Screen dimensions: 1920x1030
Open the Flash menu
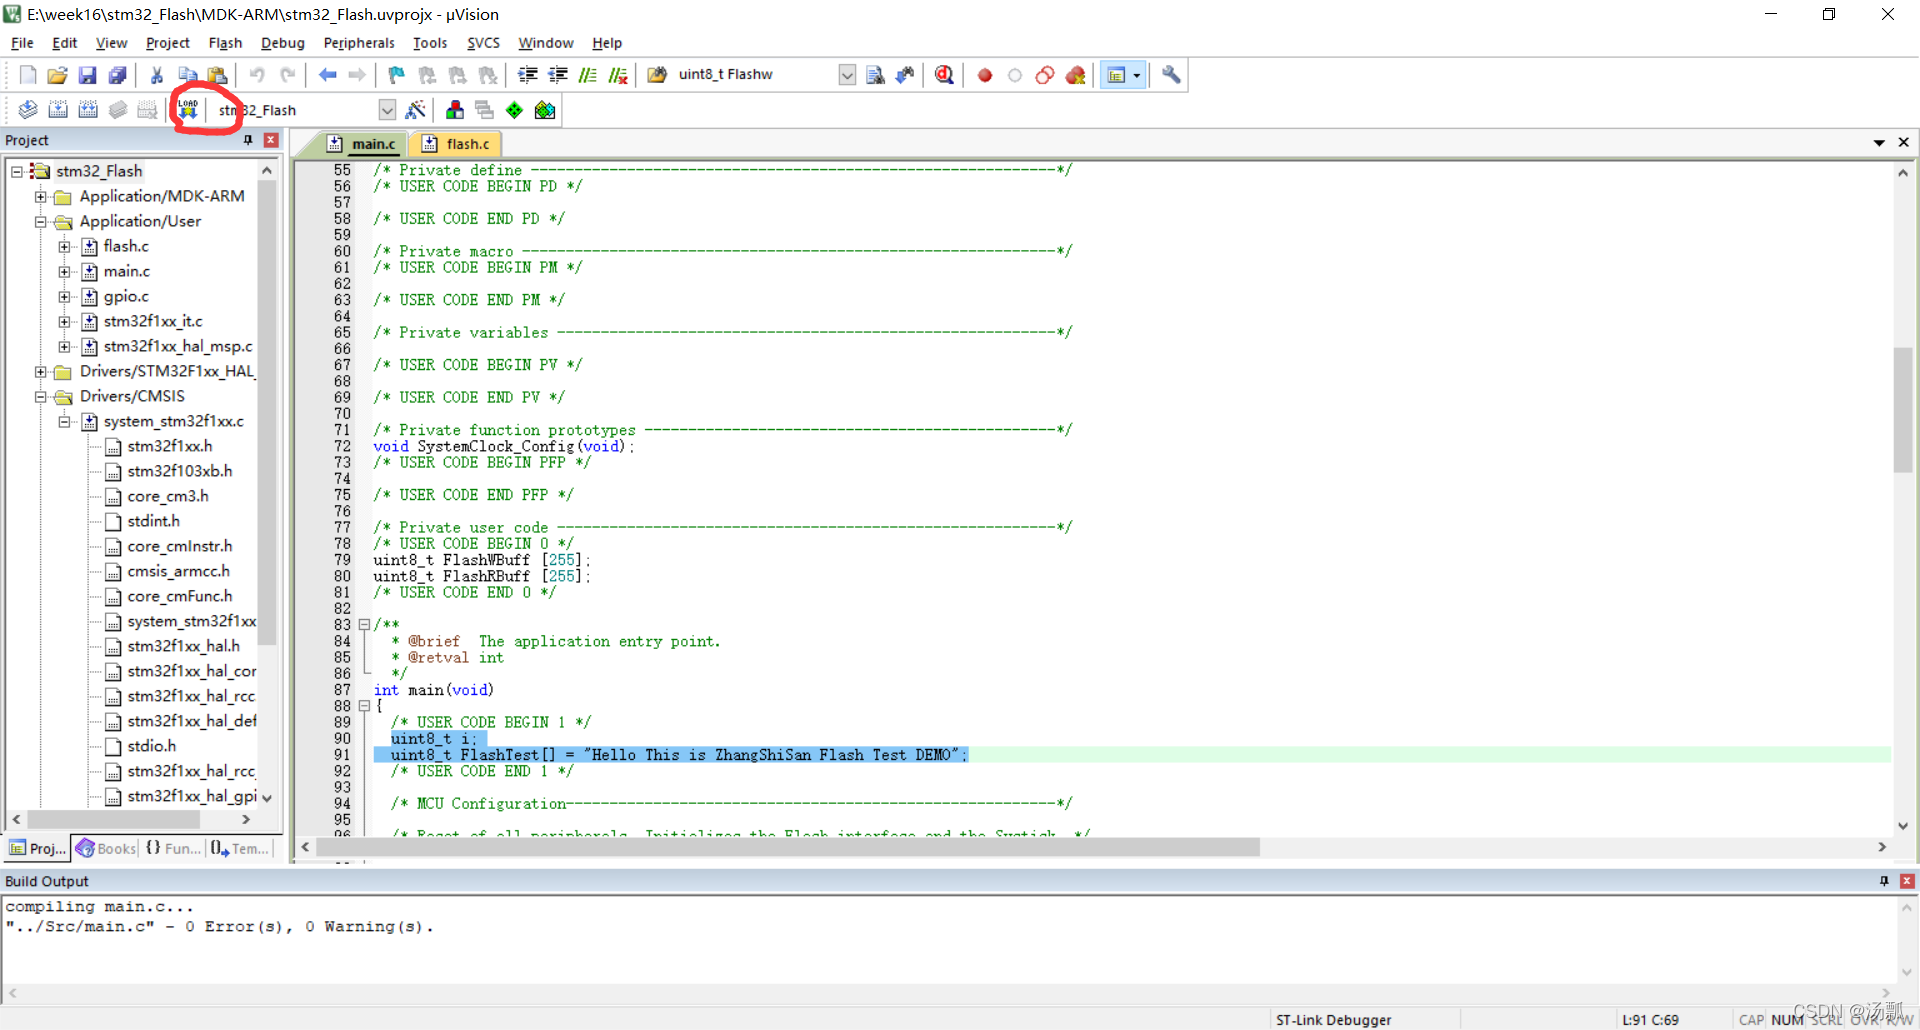pos(225,43)
